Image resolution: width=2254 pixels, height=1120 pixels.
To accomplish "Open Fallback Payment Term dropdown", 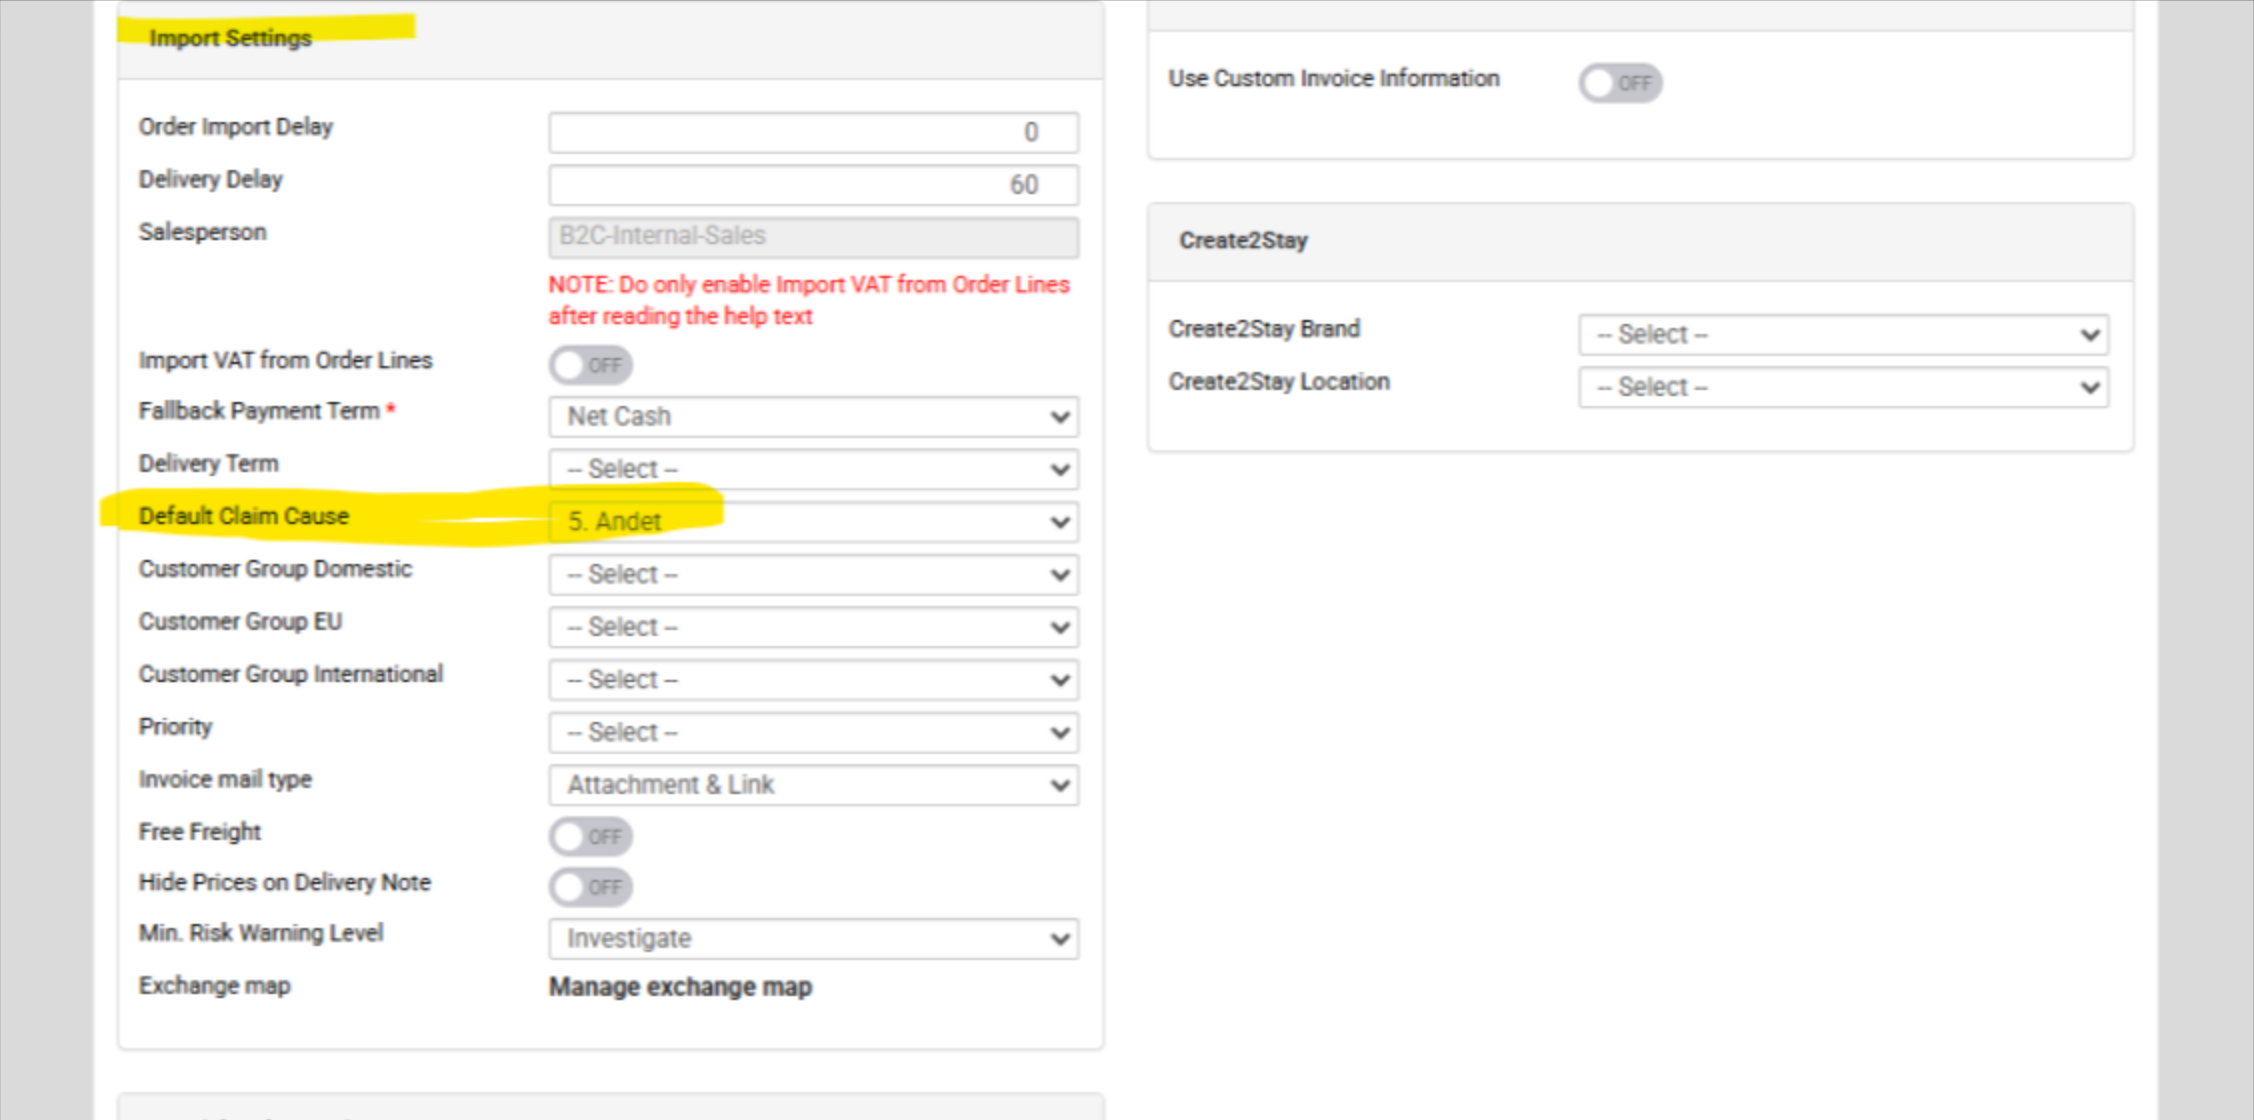I will pos(813,417).
